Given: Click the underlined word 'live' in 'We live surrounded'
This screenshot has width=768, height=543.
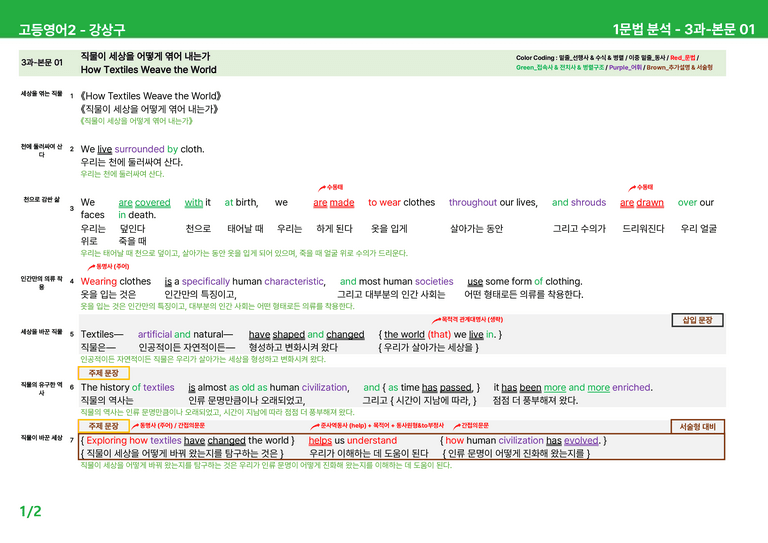Looking at the screenshot, I should click(104, 149).
